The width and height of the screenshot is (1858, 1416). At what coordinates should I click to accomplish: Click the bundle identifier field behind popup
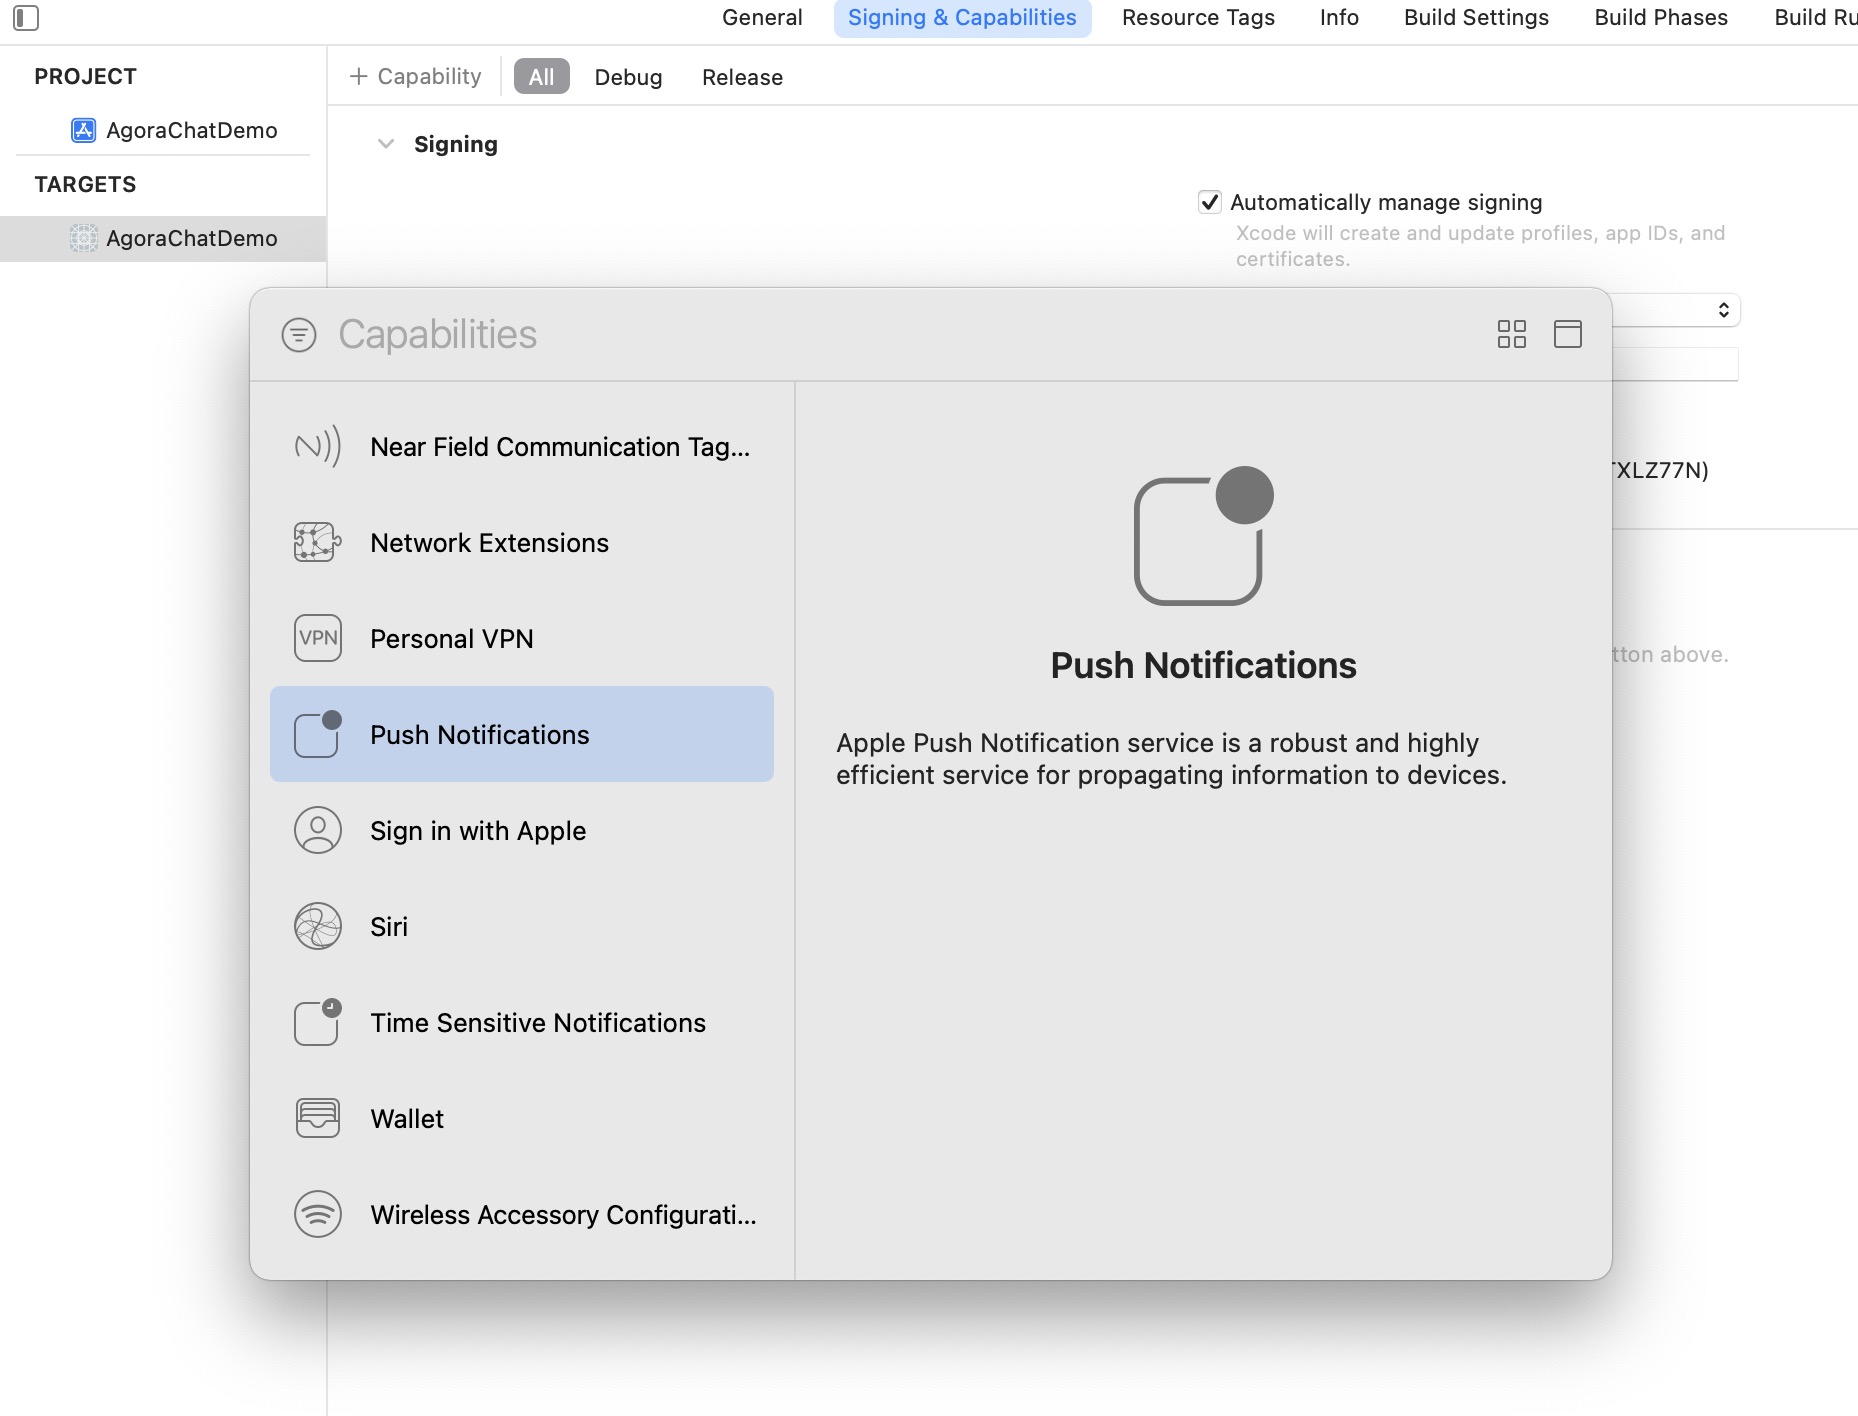tap(1675, 364)
